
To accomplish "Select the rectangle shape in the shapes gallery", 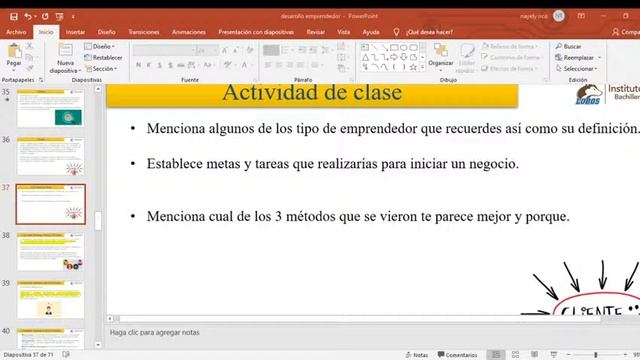I will (x=394, y=48).
